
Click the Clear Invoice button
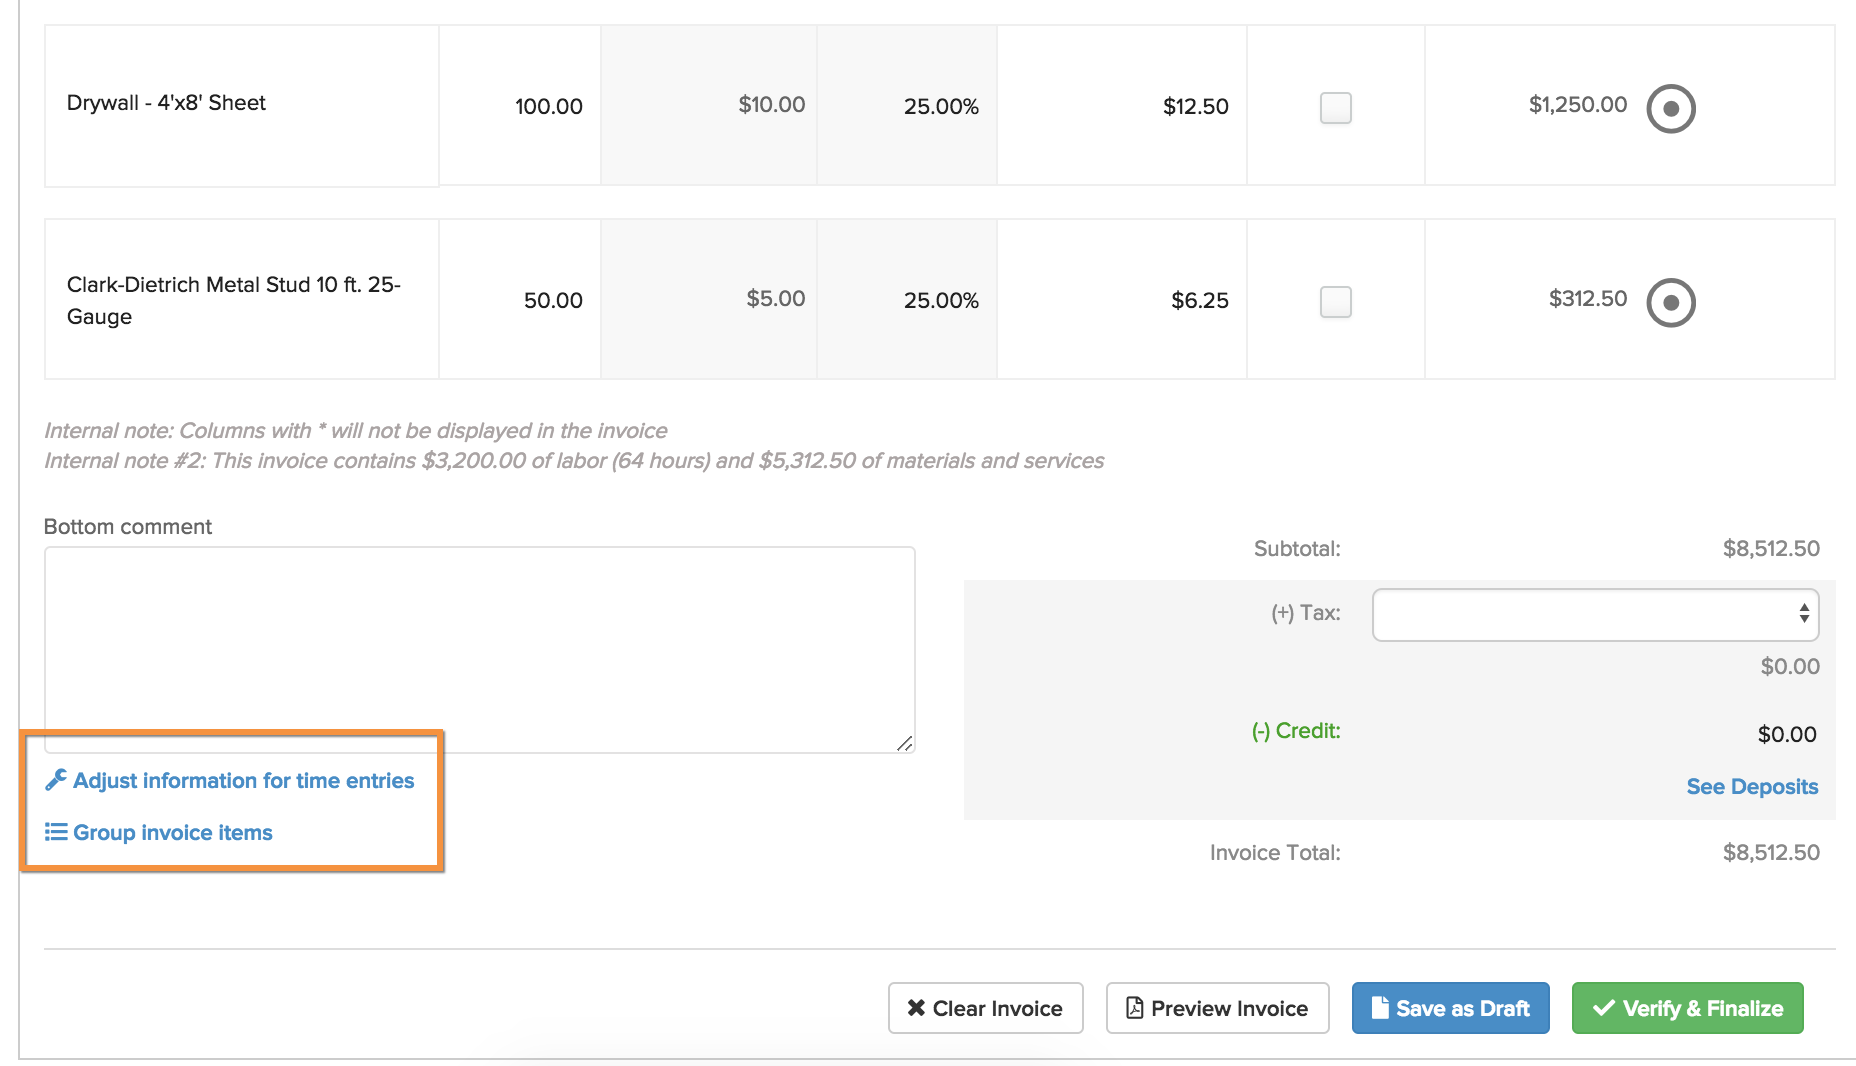click(x=985, y=1008)
